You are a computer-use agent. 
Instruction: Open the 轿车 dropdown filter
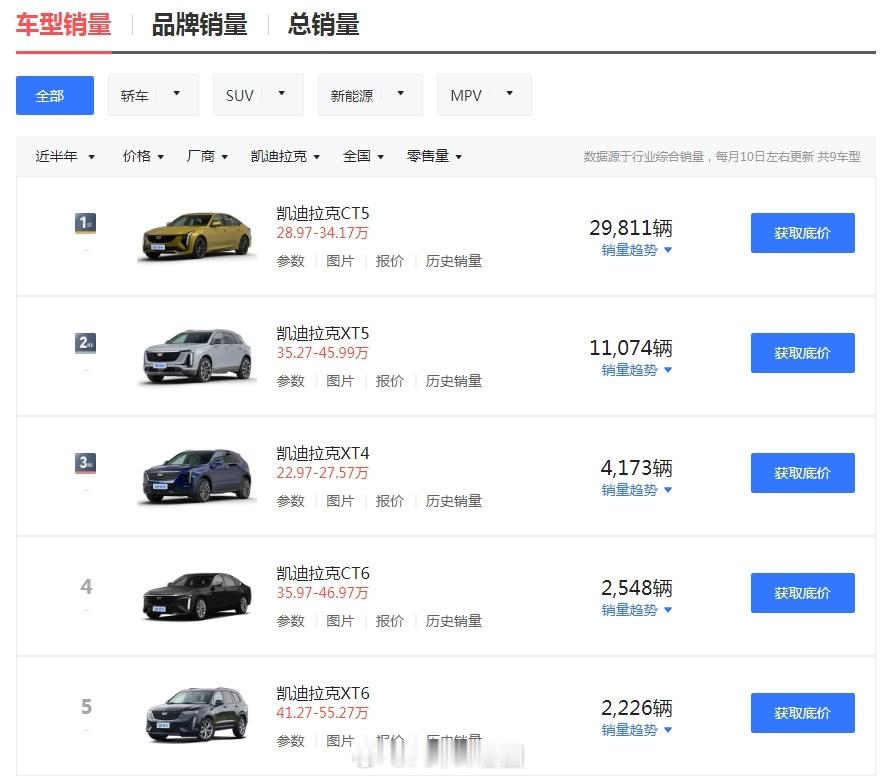click(153, 95)
